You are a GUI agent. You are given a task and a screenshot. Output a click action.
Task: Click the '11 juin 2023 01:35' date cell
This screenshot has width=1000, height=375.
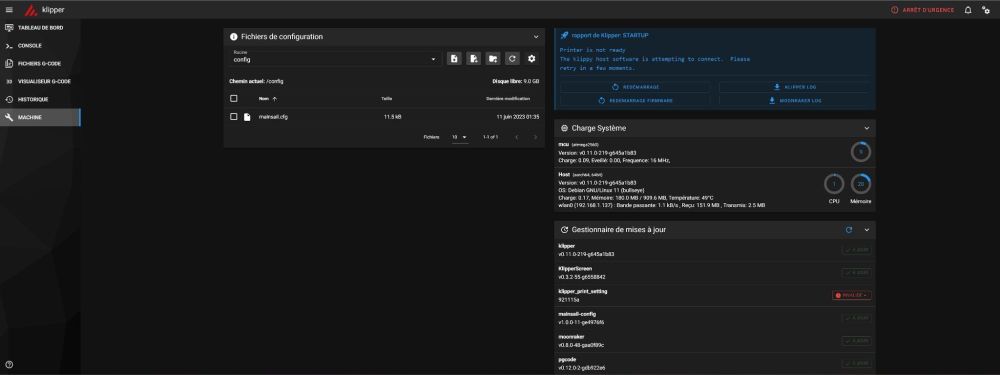(x=518, y=117)
